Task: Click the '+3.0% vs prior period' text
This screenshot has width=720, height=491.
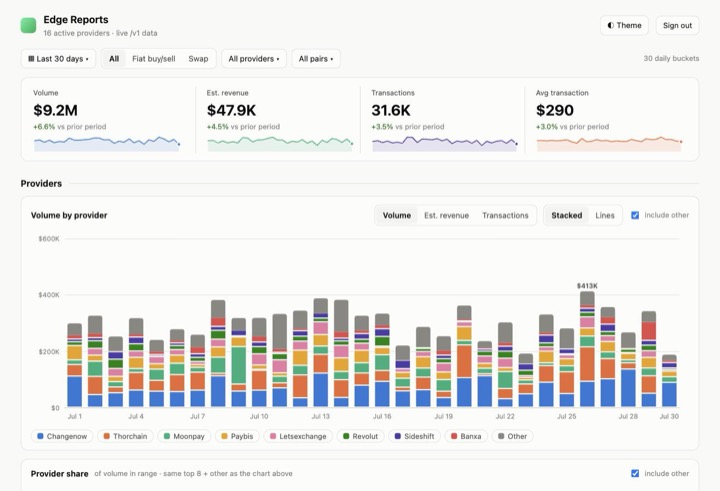Action: pos(572,127)
